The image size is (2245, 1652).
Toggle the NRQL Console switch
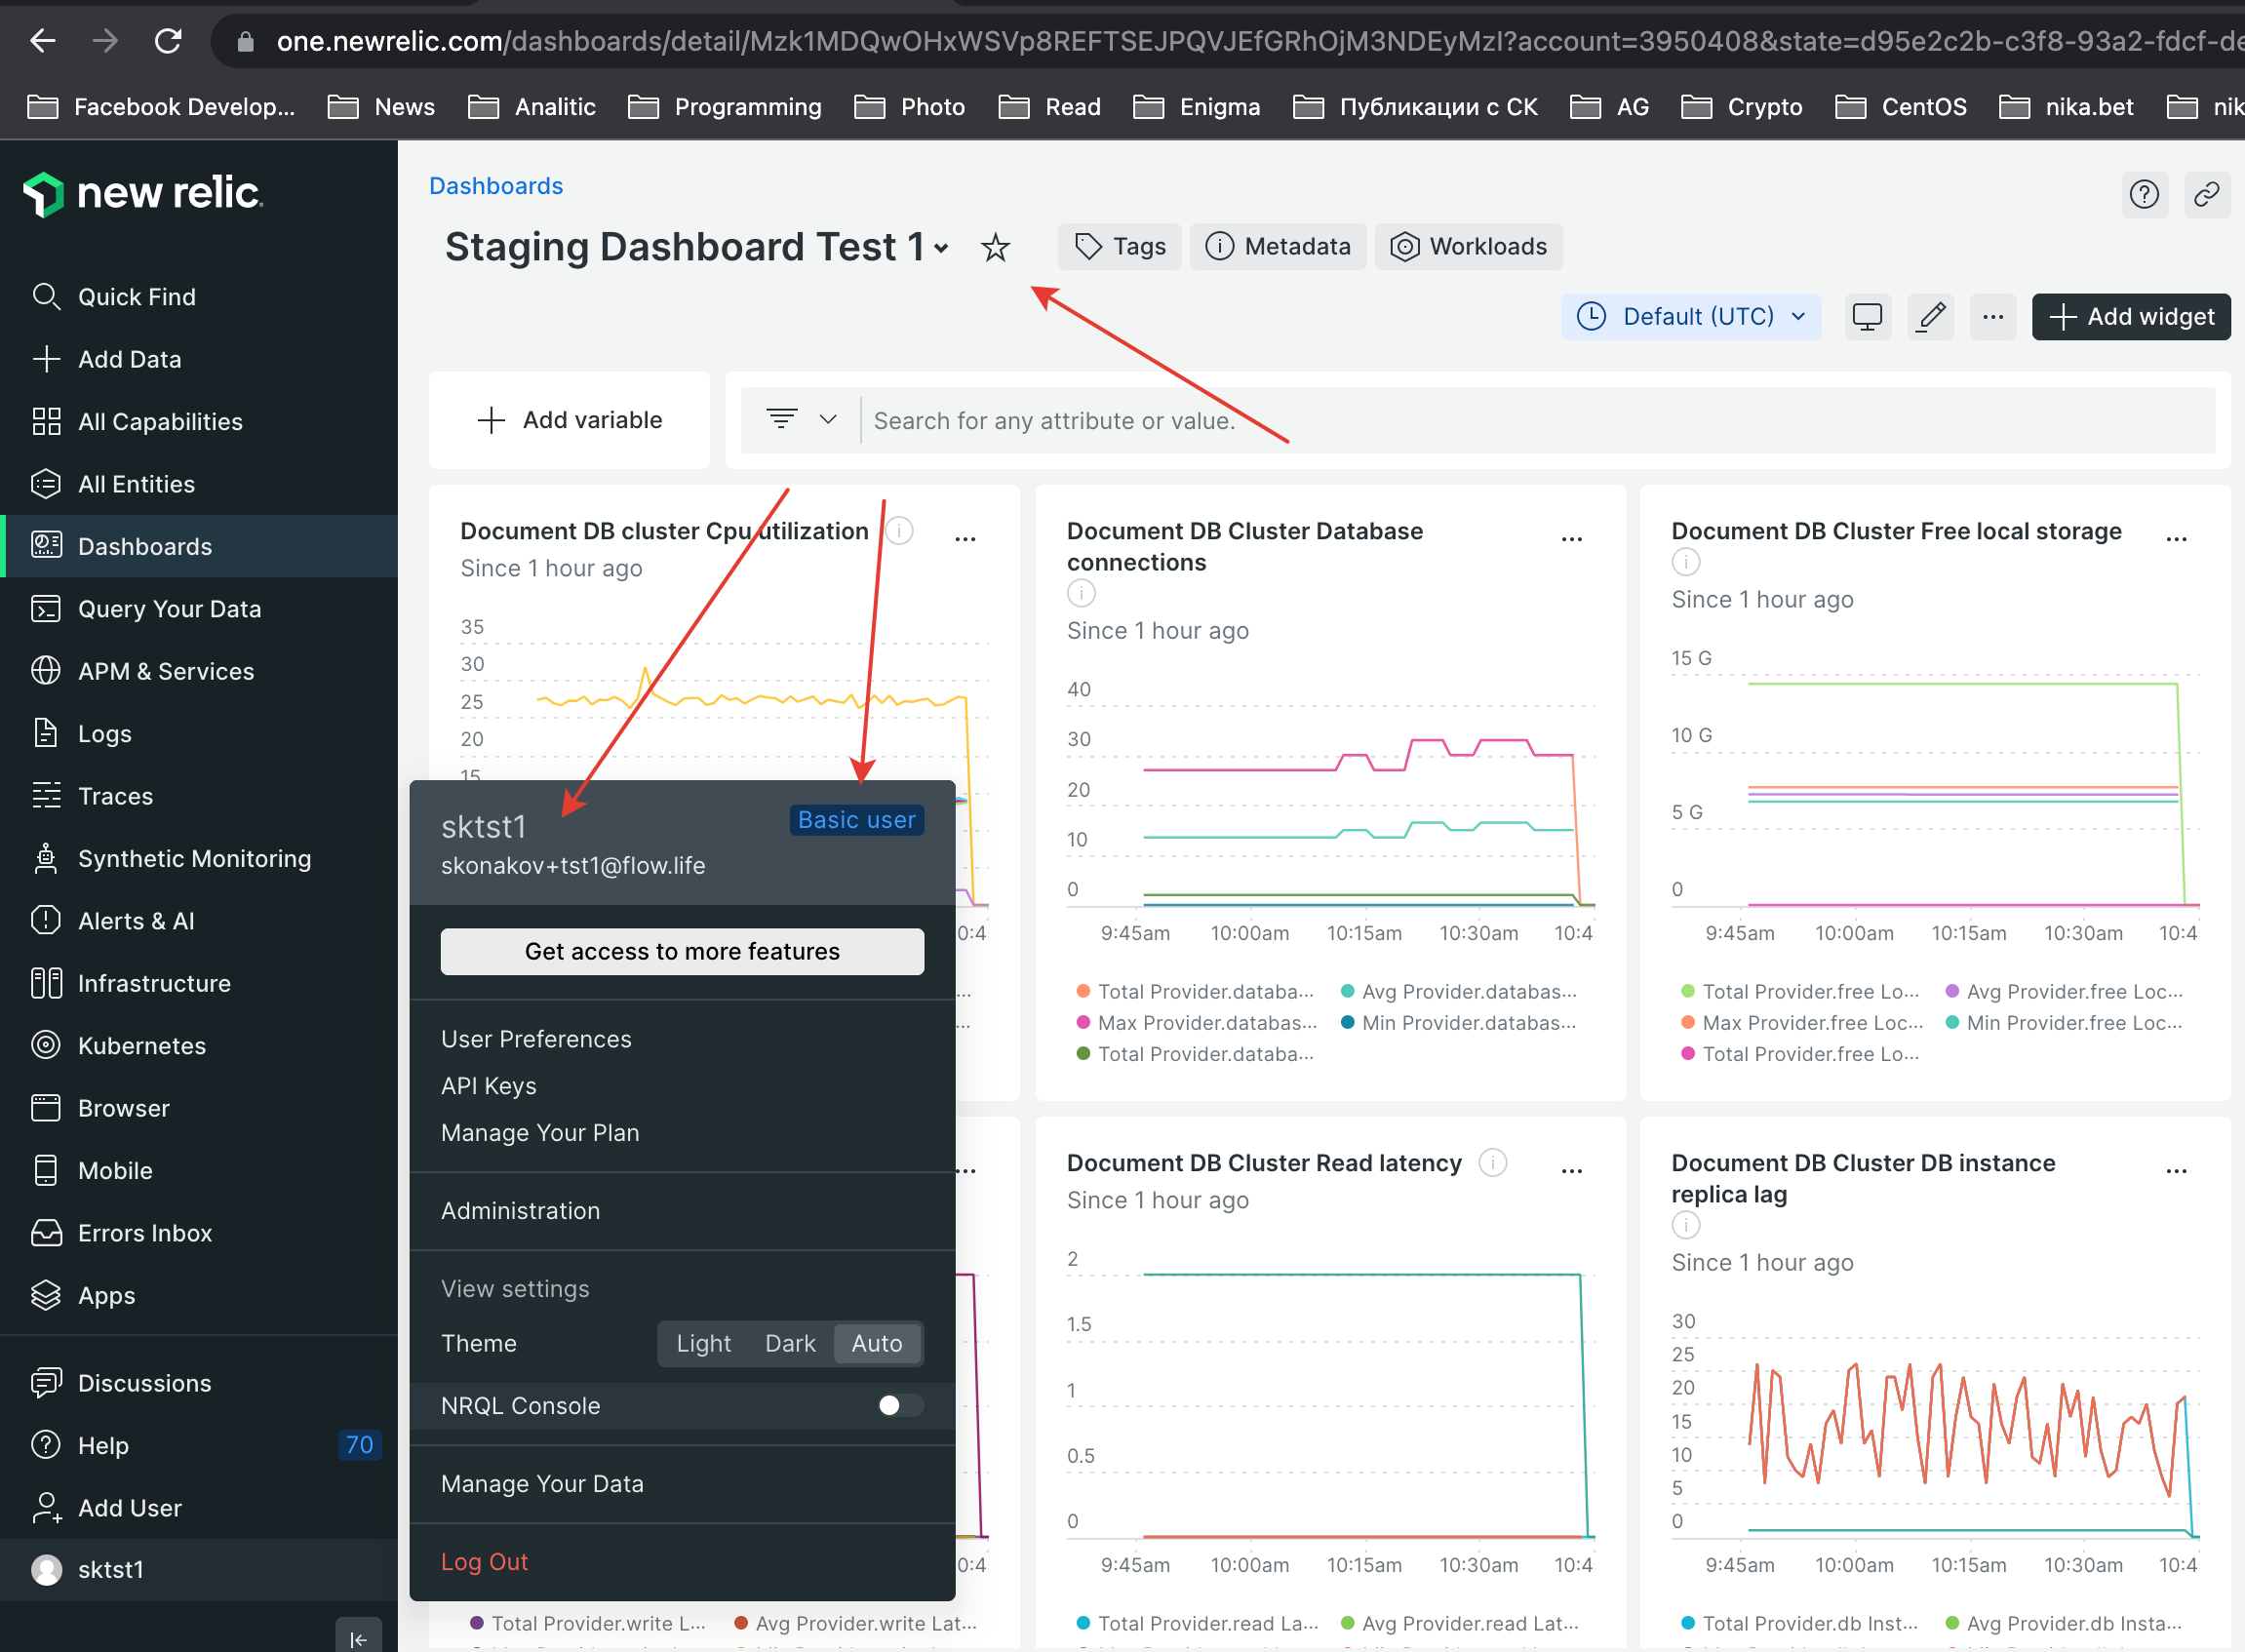point(899,1406)
